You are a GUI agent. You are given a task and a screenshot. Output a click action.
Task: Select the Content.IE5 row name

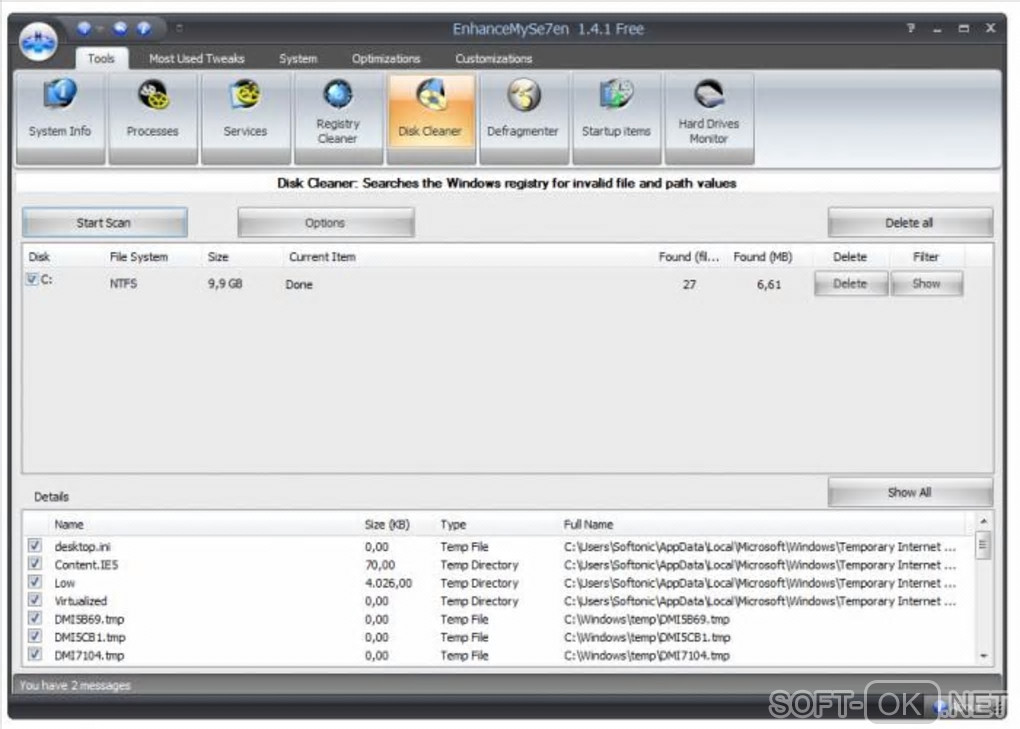[87, 564]
